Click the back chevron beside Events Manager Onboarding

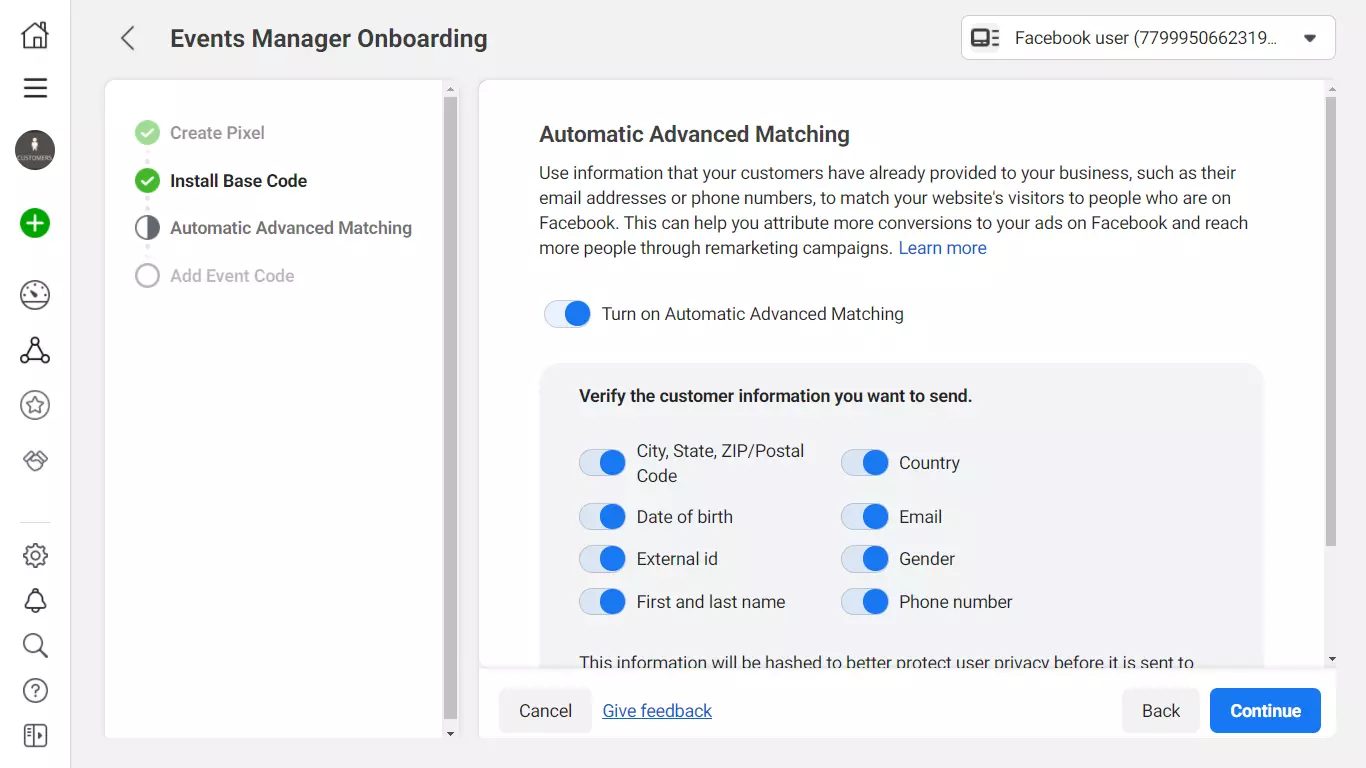coord(127,38)
